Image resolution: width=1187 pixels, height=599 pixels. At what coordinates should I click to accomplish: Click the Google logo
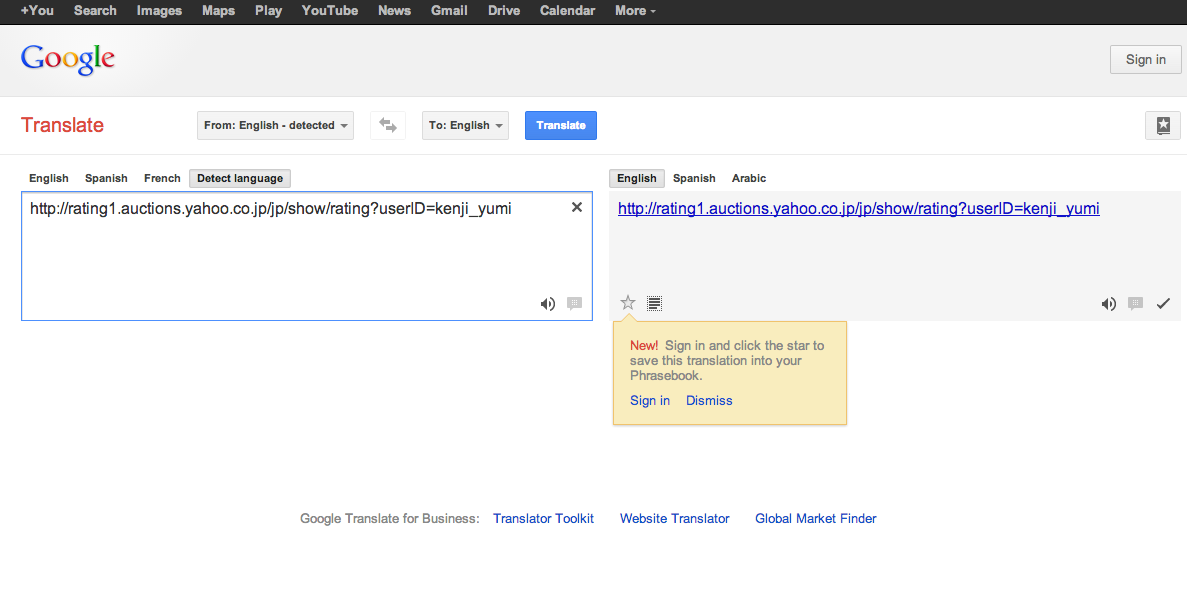coord(67,60)
